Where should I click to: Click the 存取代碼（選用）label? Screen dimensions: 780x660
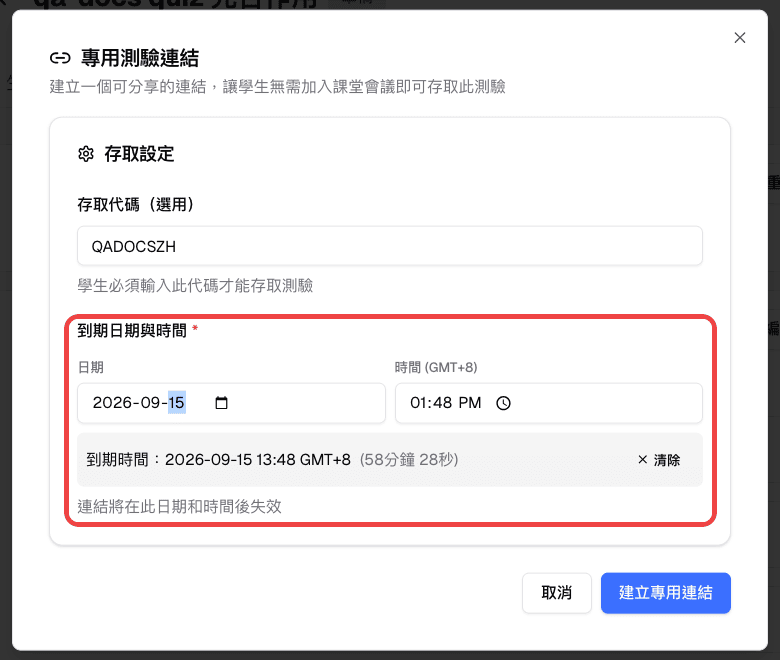point(135,204)
